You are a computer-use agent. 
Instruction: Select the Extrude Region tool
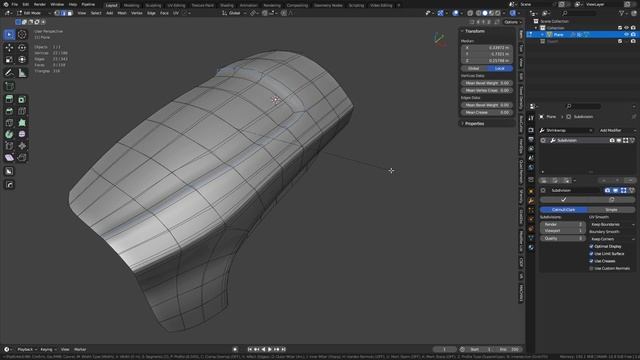(9, 99)
